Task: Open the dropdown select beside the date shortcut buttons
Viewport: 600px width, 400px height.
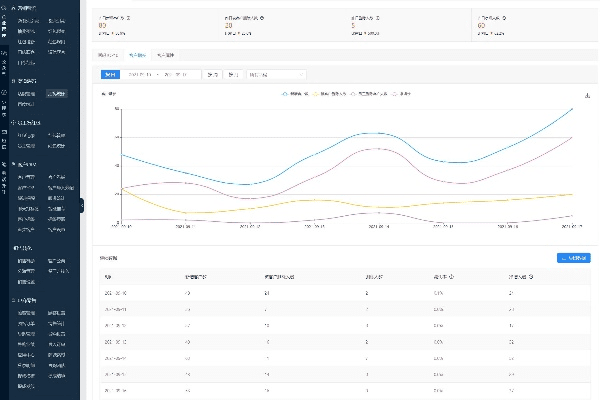Action: tap(275, 73)
